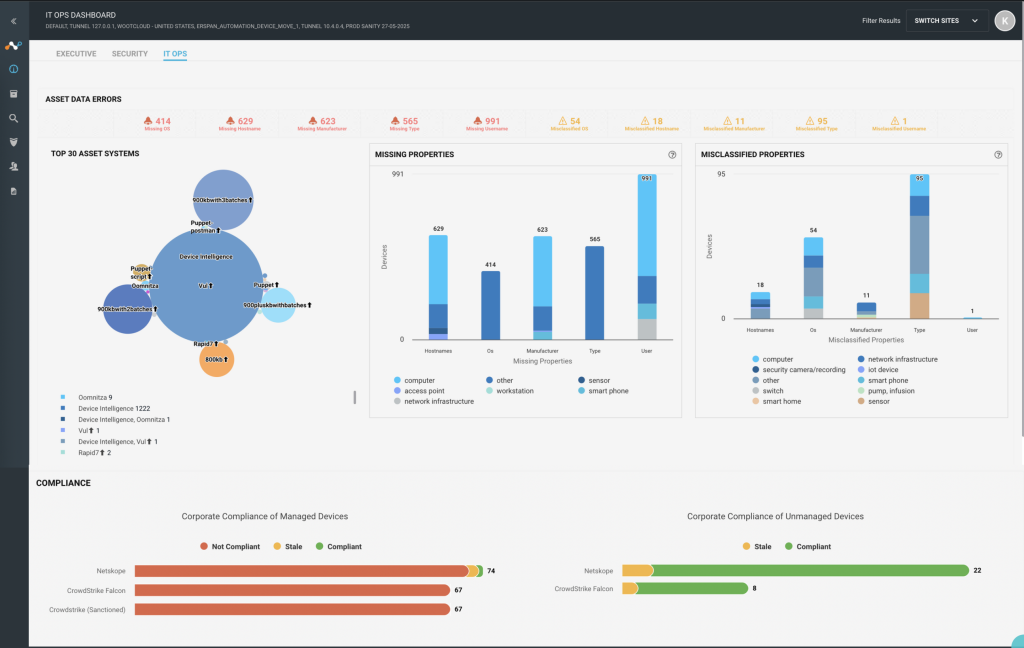
Task: Open the Switch Sites dropdown
Action: pyautogui.click(x=946, y=21)
